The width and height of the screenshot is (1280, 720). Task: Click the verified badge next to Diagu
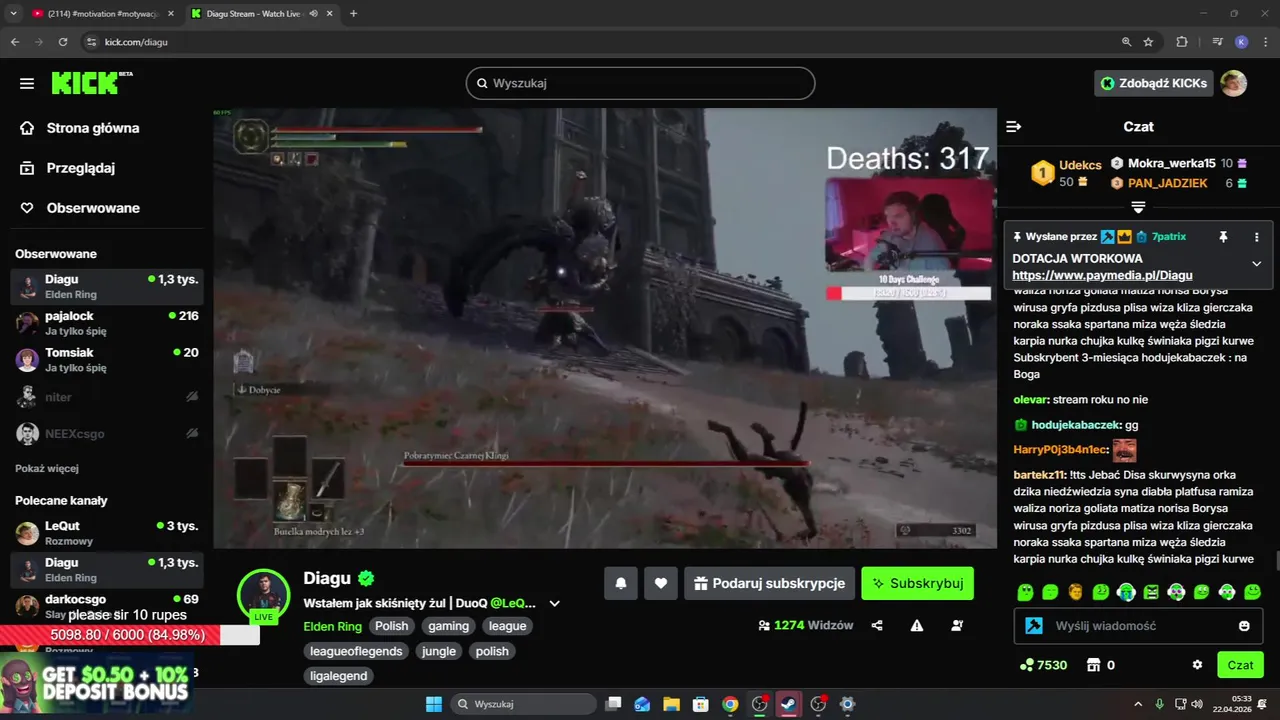pos(366,578)
